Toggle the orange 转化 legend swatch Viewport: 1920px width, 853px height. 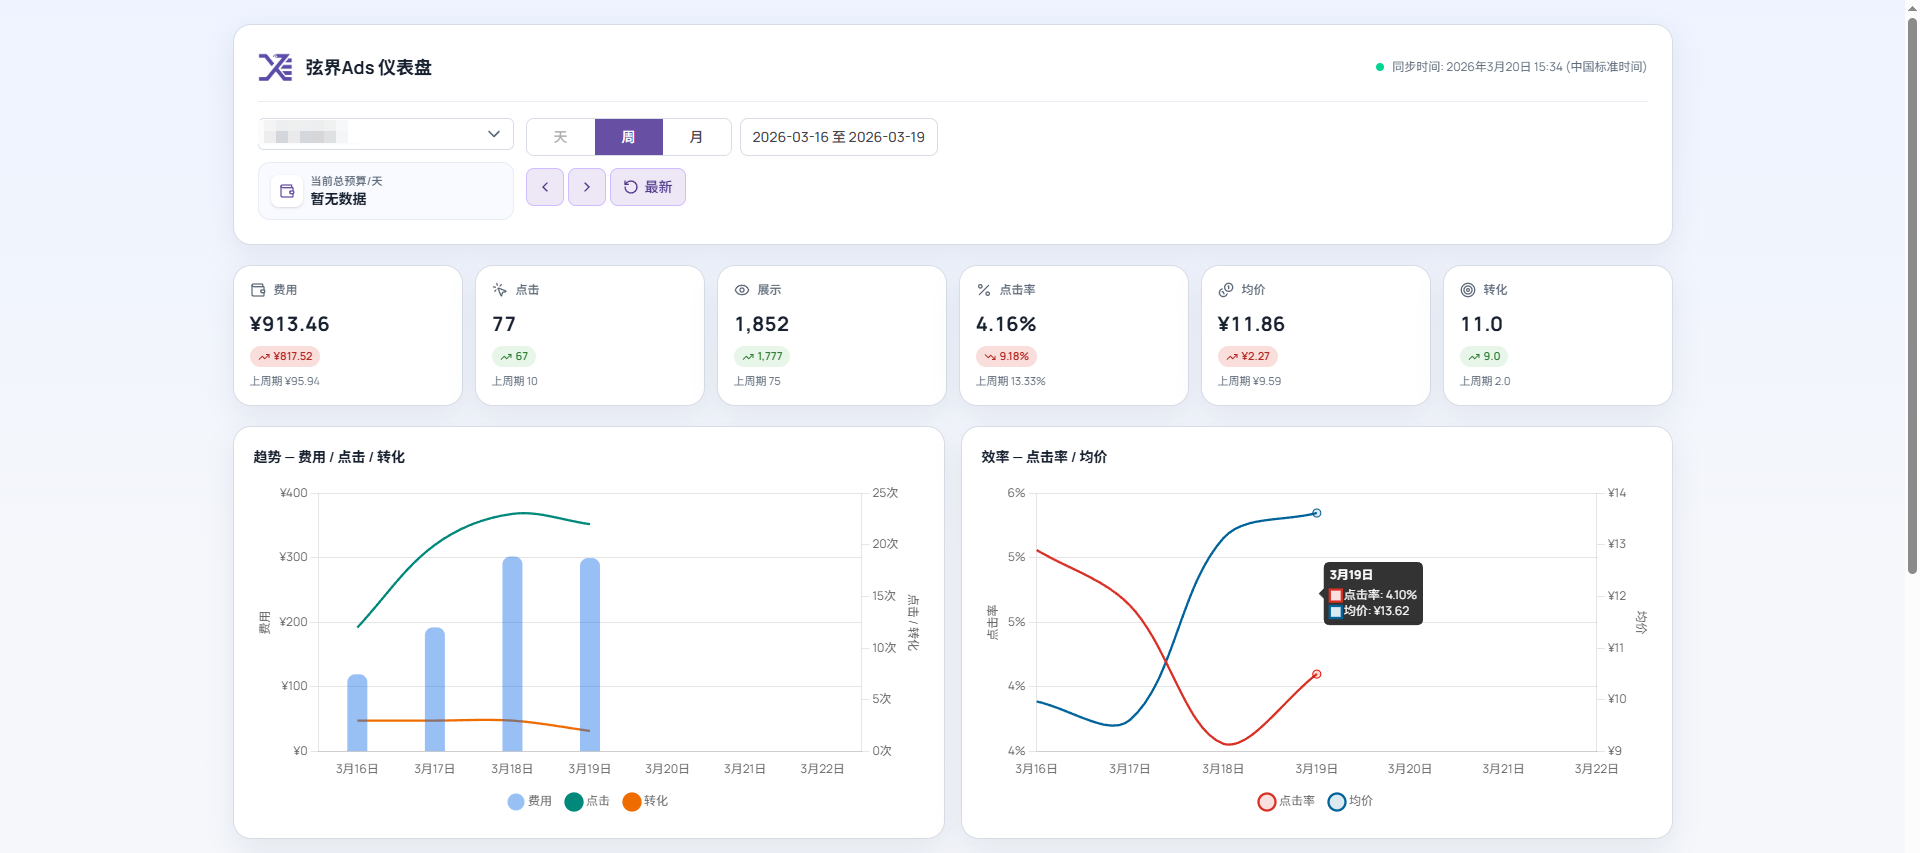pyautogui.click(x=632, y=801)
